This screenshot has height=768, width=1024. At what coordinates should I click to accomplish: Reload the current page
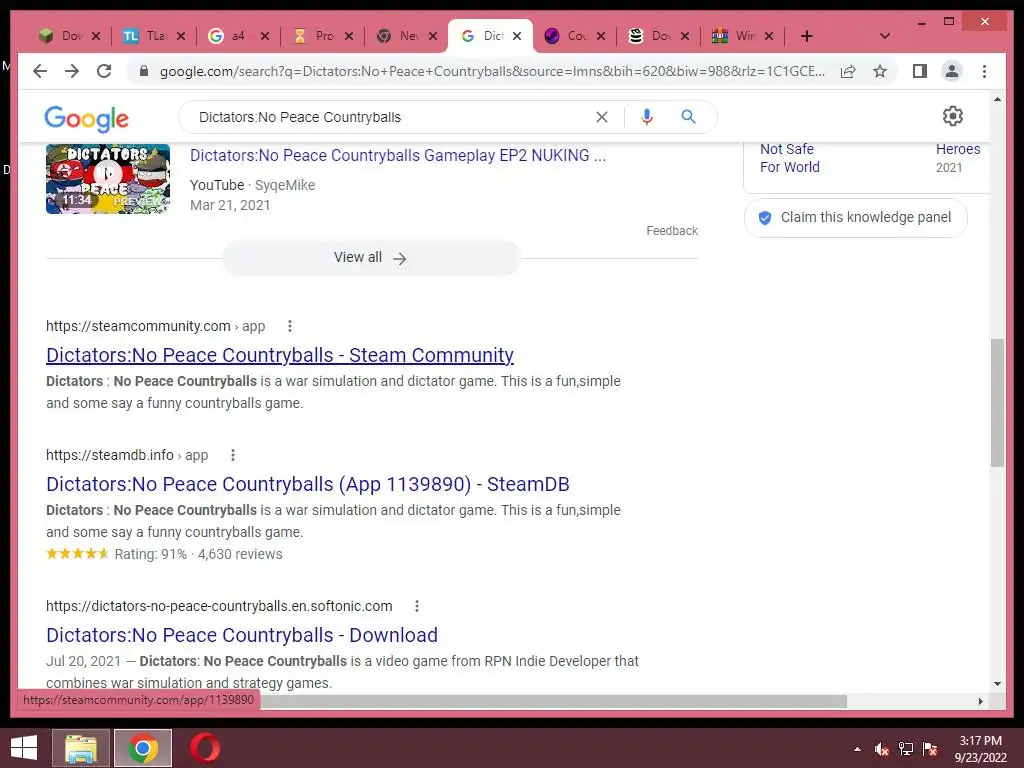[x=104, y=71]
